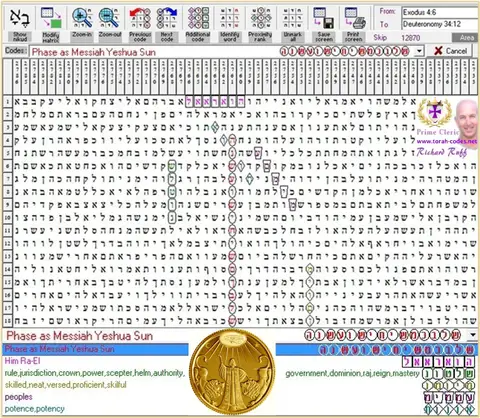
Task: Click the Zoom-in magnifier icon
Action: (x=82, y=18)
